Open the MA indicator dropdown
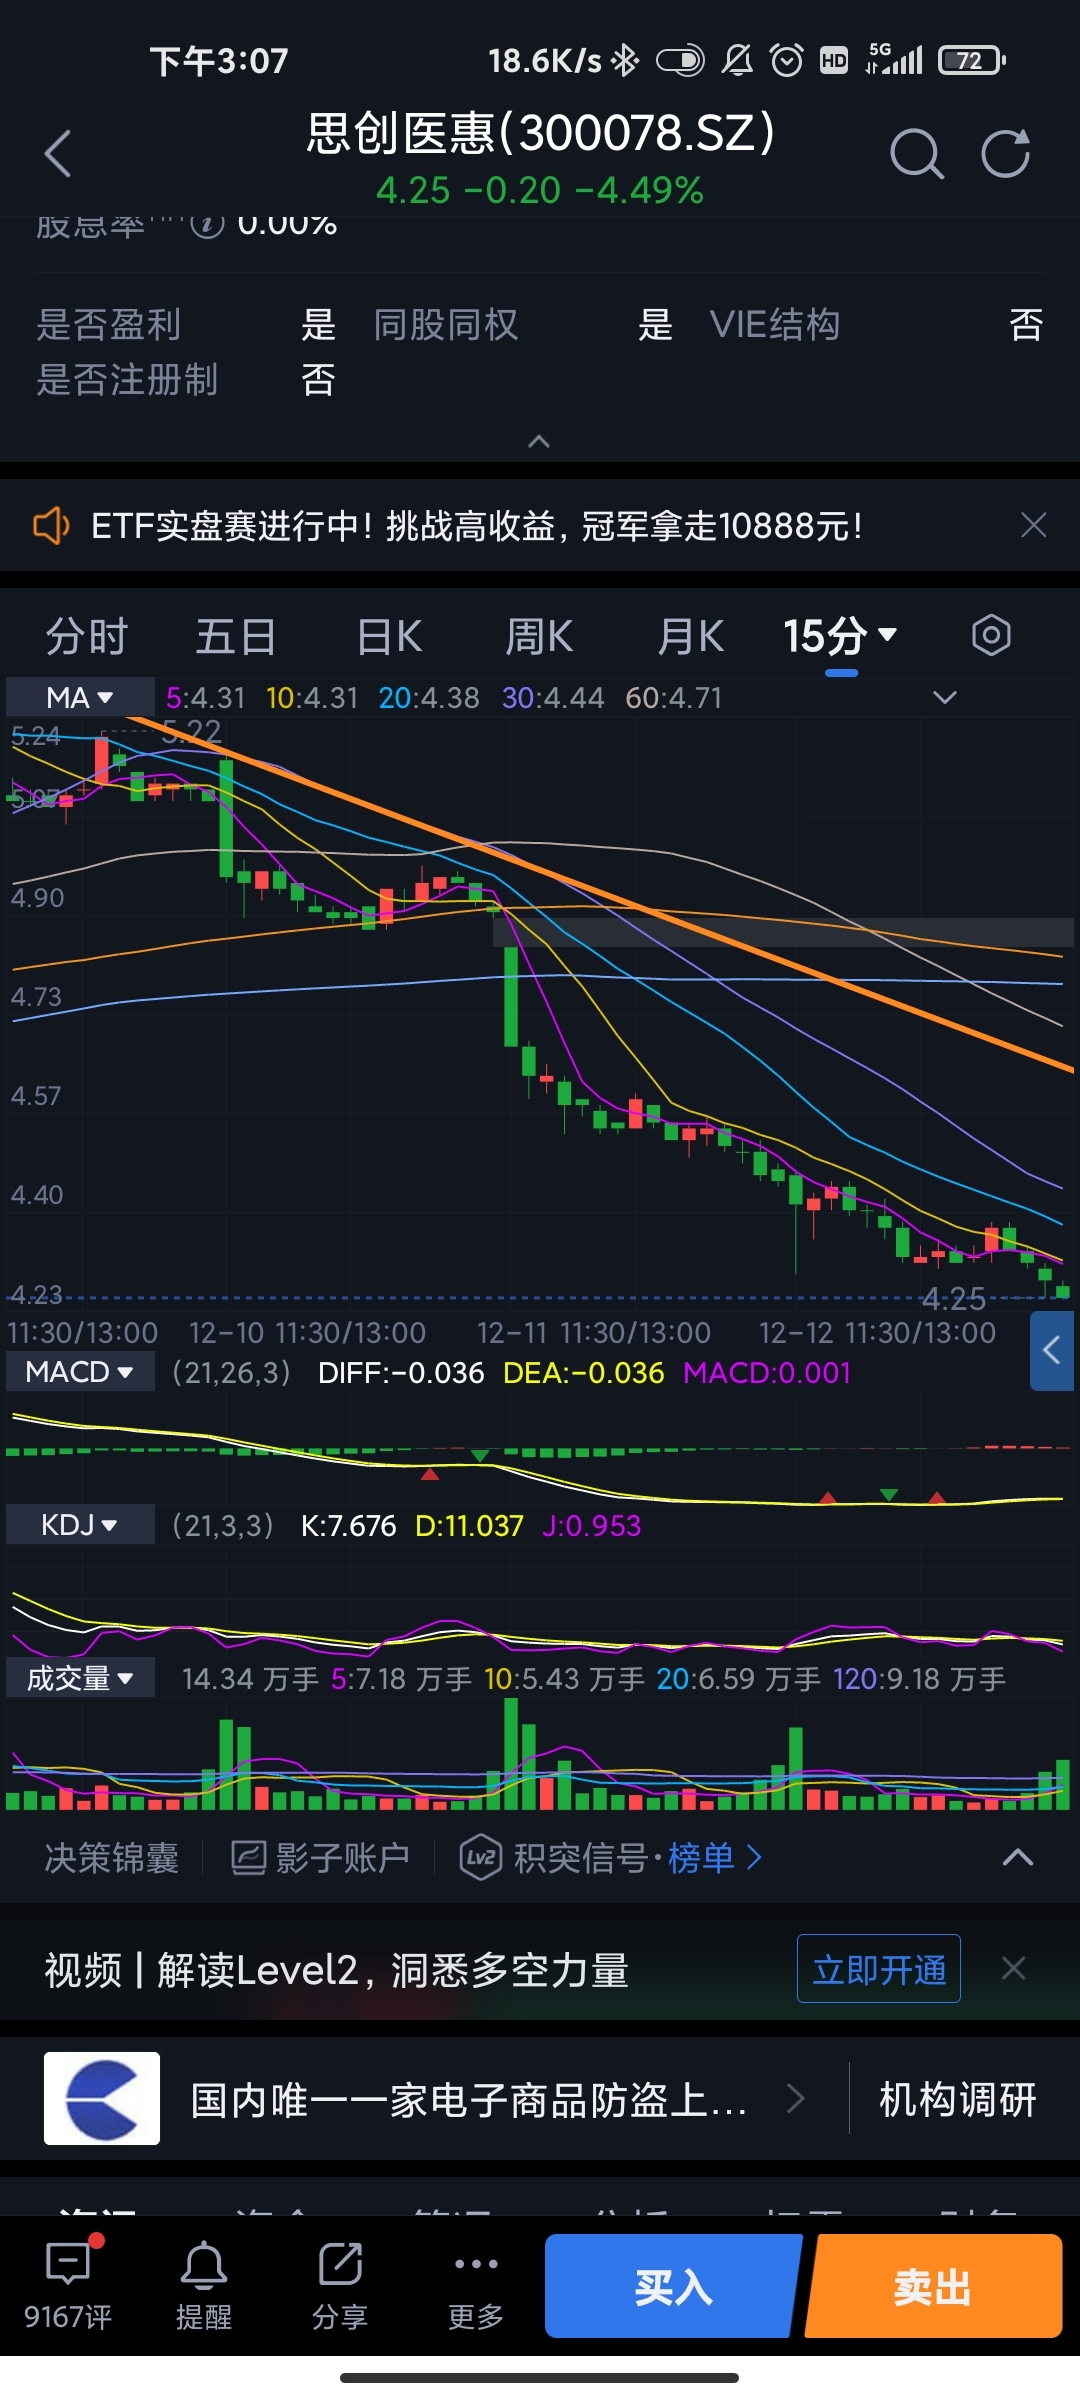Image resolution: width=1080 pixels, height=2400 pixels. [80, 697]
